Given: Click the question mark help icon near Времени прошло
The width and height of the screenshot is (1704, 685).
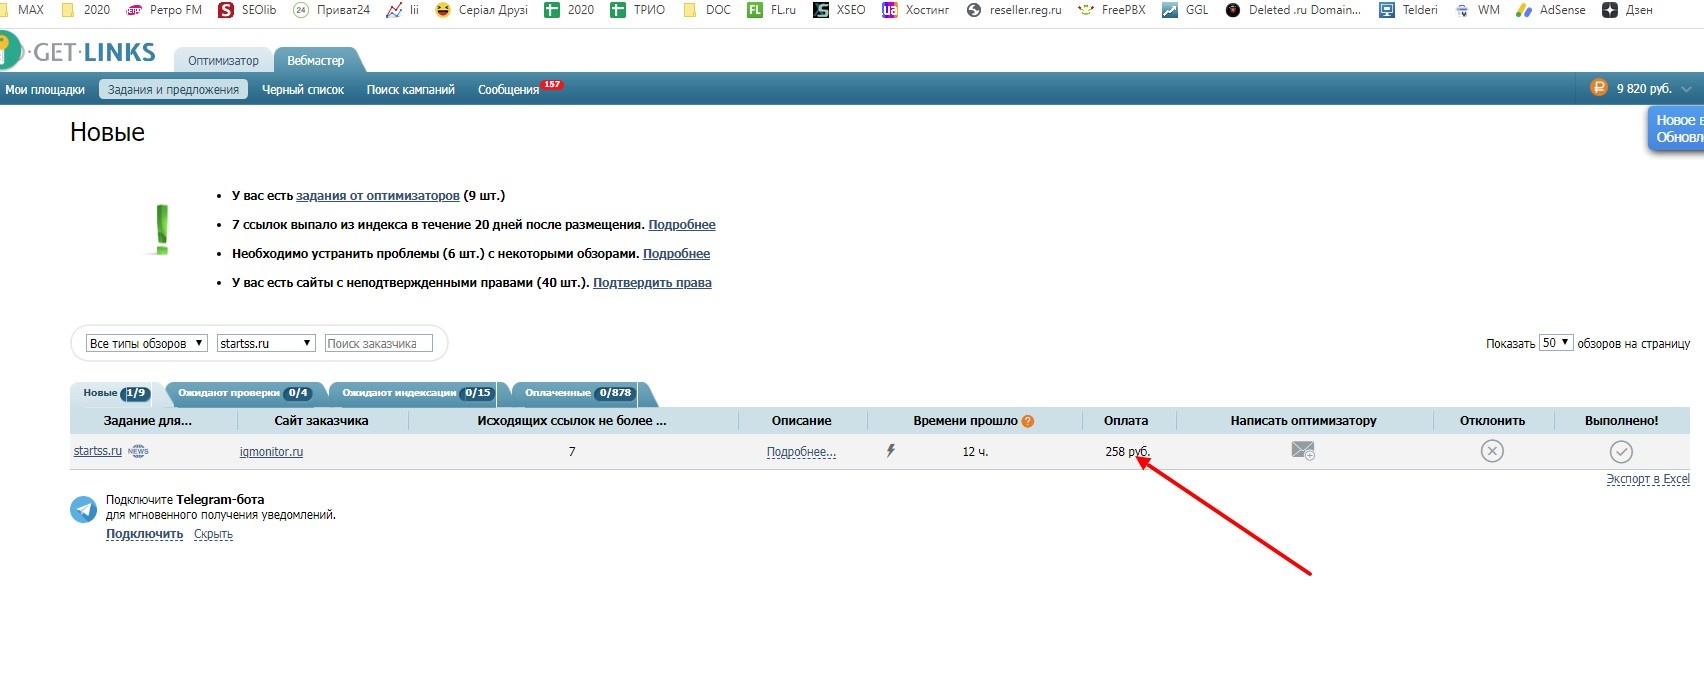Looking at the screenshot, I should tap(1028, 422).
